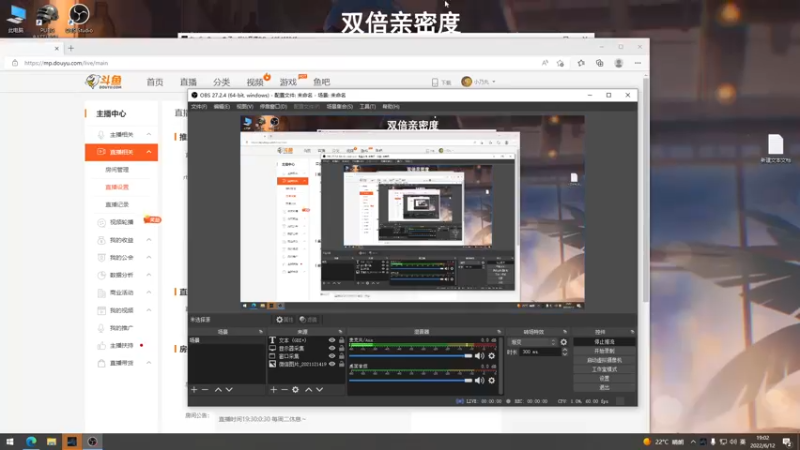Open 帮助(H) menu in OBS

391,107
